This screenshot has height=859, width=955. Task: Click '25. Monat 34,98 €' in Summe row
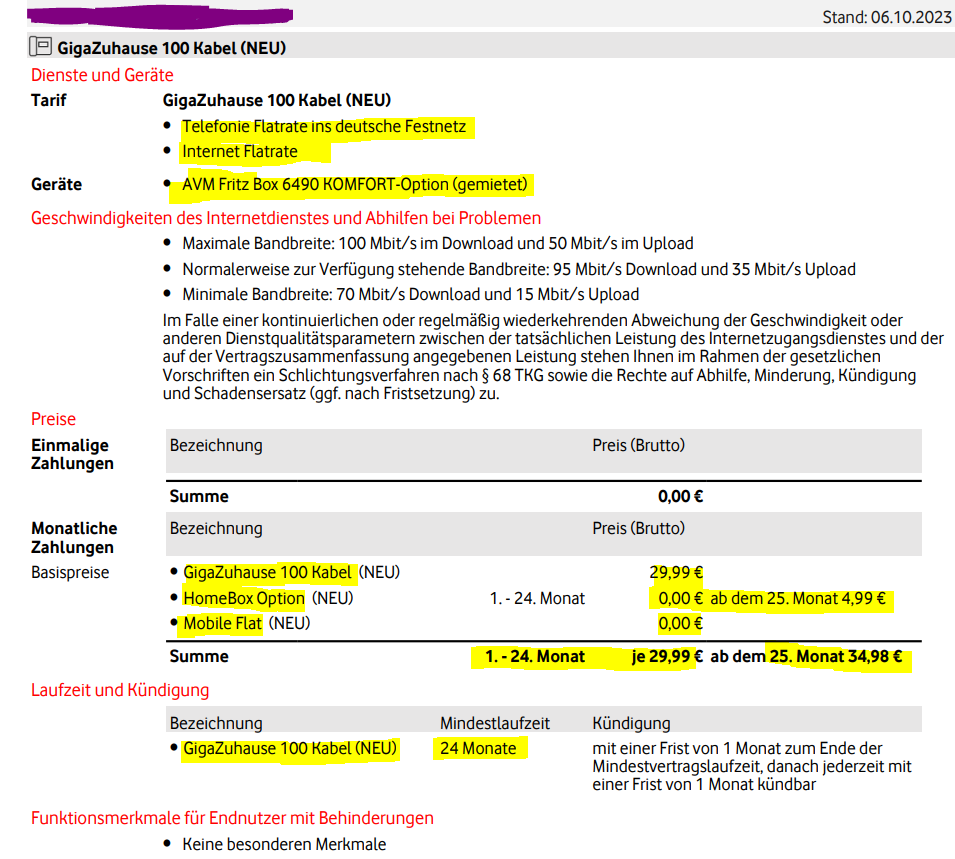(x=836, y=656)
